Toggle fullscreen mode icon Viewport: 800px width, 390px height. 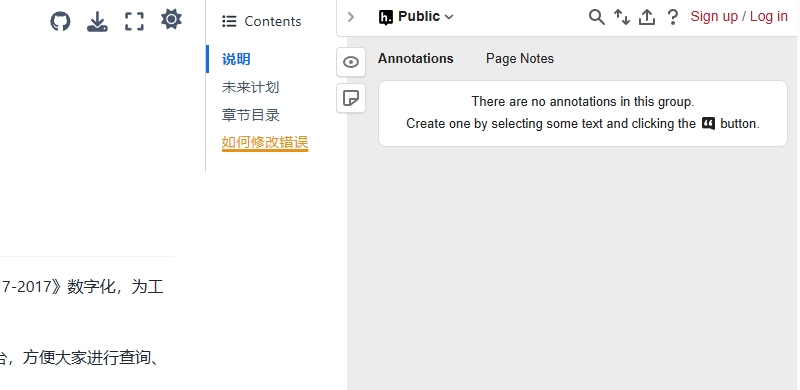(134, 21)
